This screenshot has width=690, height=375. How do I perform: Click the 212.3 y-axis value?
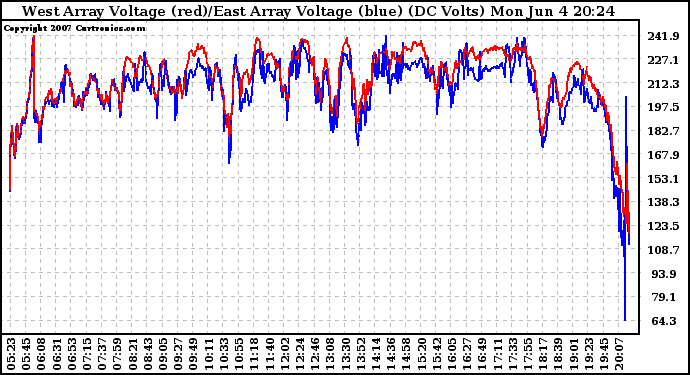coord(663,84)
